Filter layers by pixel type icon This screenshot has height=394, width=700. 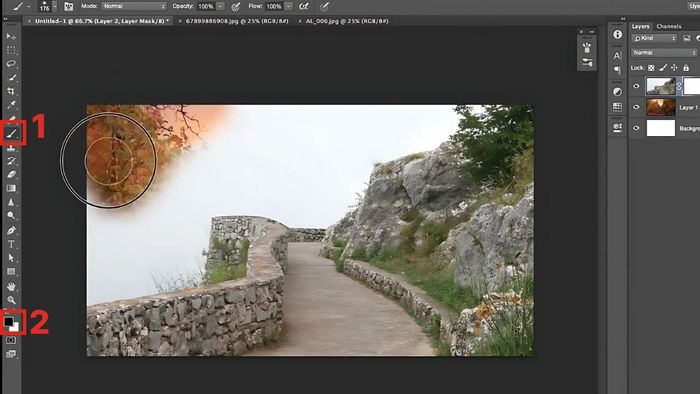(x=687, y=38)
